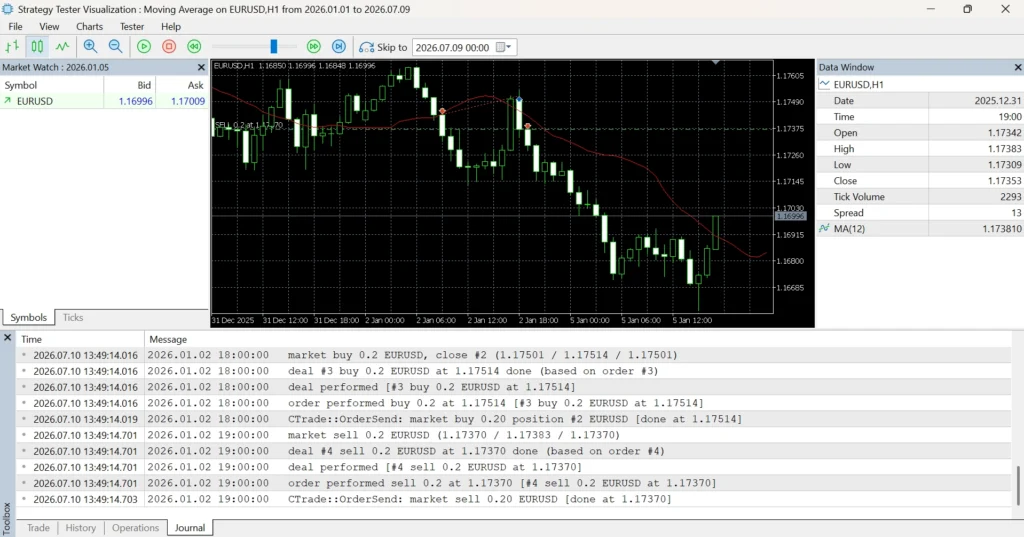
Task: Click Data Window Tick Volume value 2293
Action: (x=1010, y=197)
